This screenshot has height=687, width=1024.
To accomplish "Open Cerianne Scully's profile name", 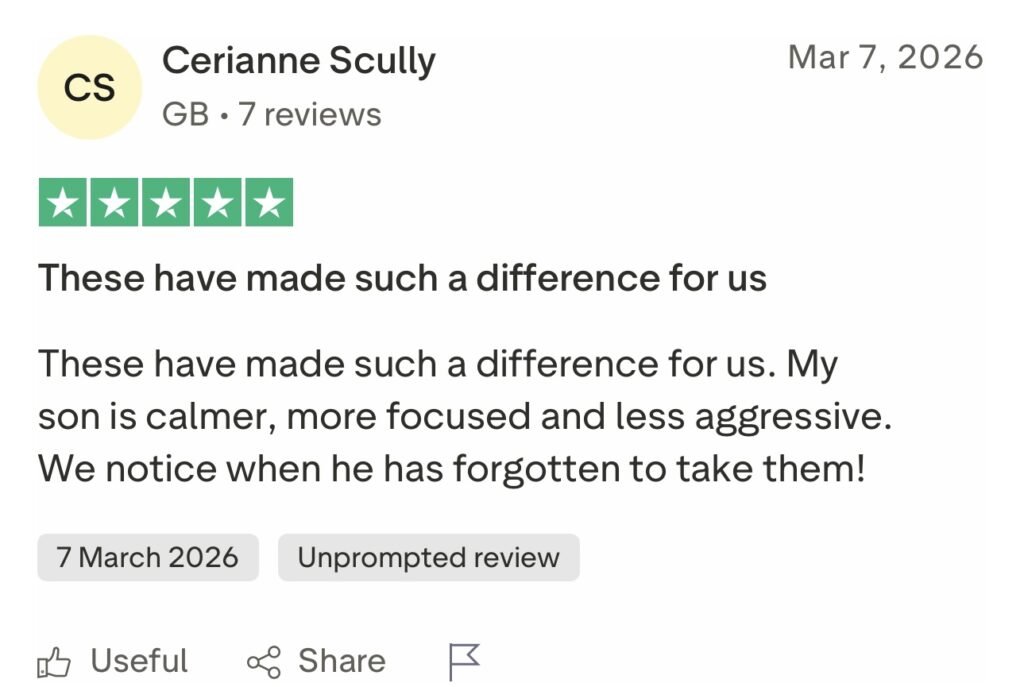I will click(298, 62).
